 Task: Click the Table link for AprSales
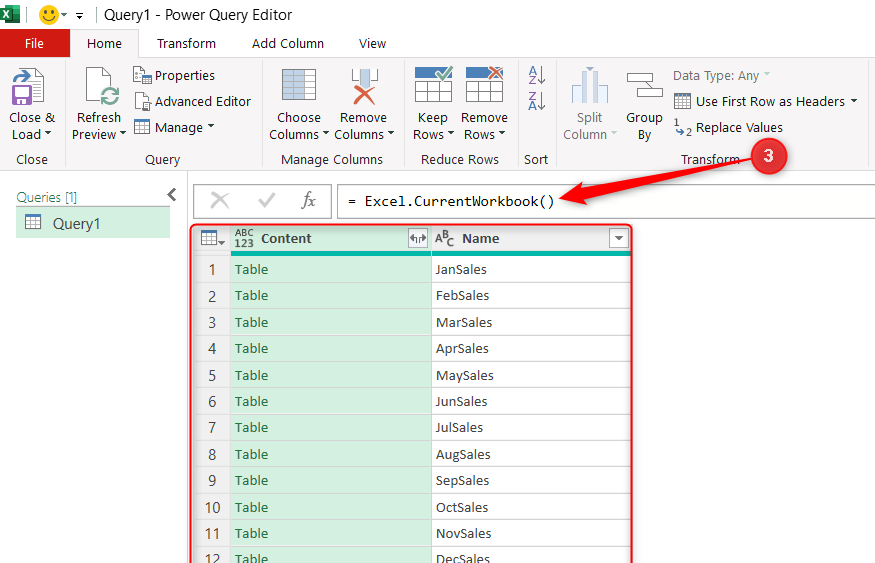(251, 349)
